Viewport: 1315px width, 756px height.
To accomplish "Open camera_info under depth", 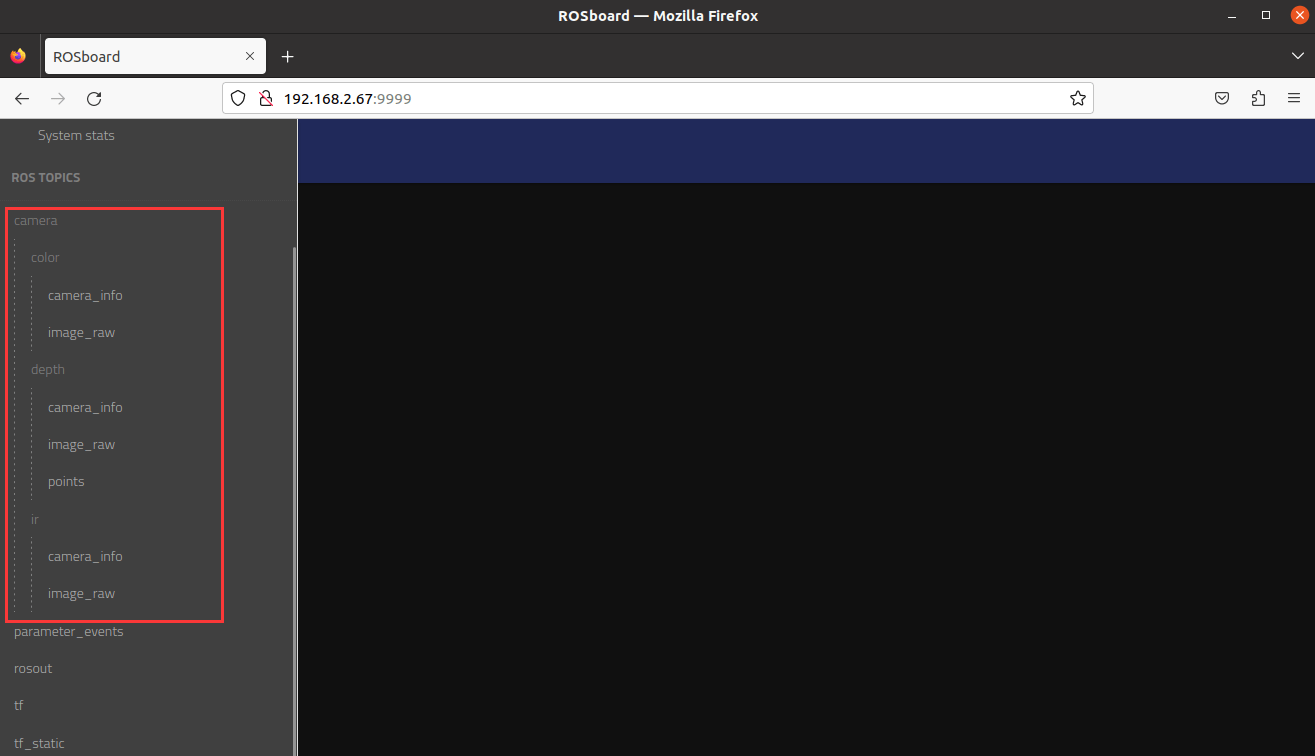I will click(x=85, y=407).
